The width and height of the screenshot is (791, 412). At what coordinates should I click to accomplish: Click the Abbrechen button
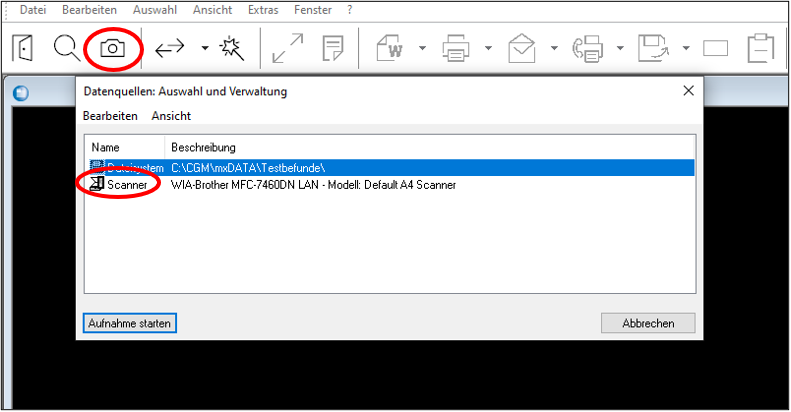[648, 323]
